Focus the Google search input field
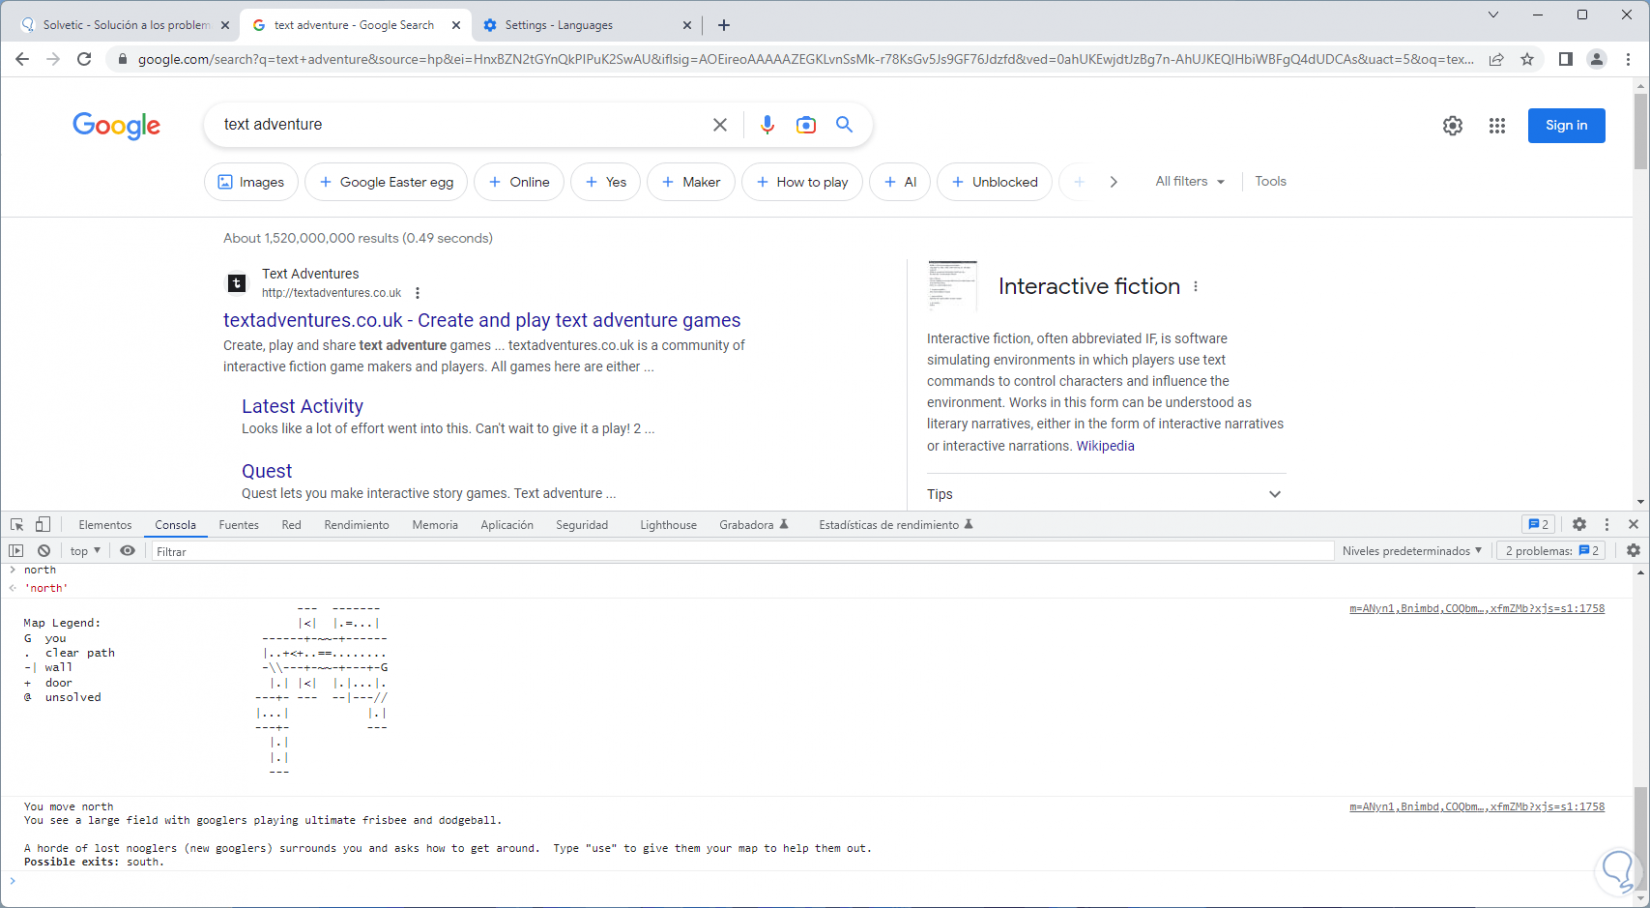Viewport: 1650px width, 908px height. click(x=460, y=125)
